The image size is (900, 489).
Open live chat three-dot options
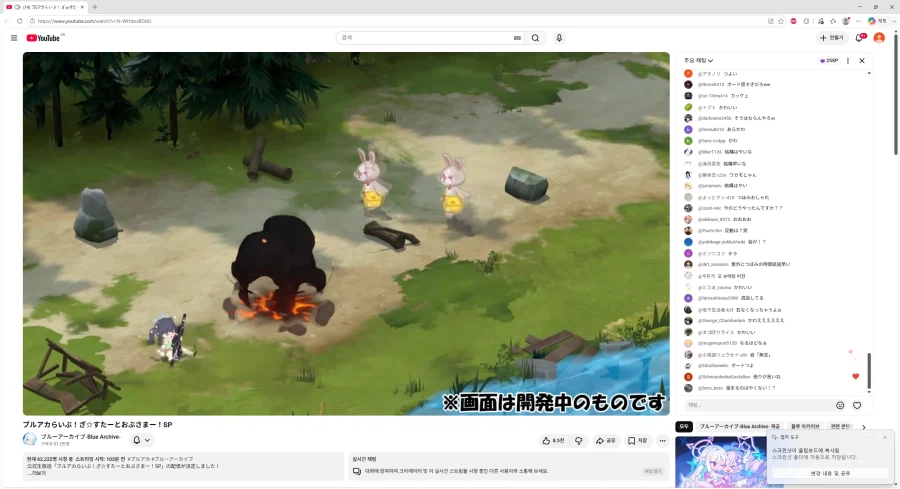(848, 60)
